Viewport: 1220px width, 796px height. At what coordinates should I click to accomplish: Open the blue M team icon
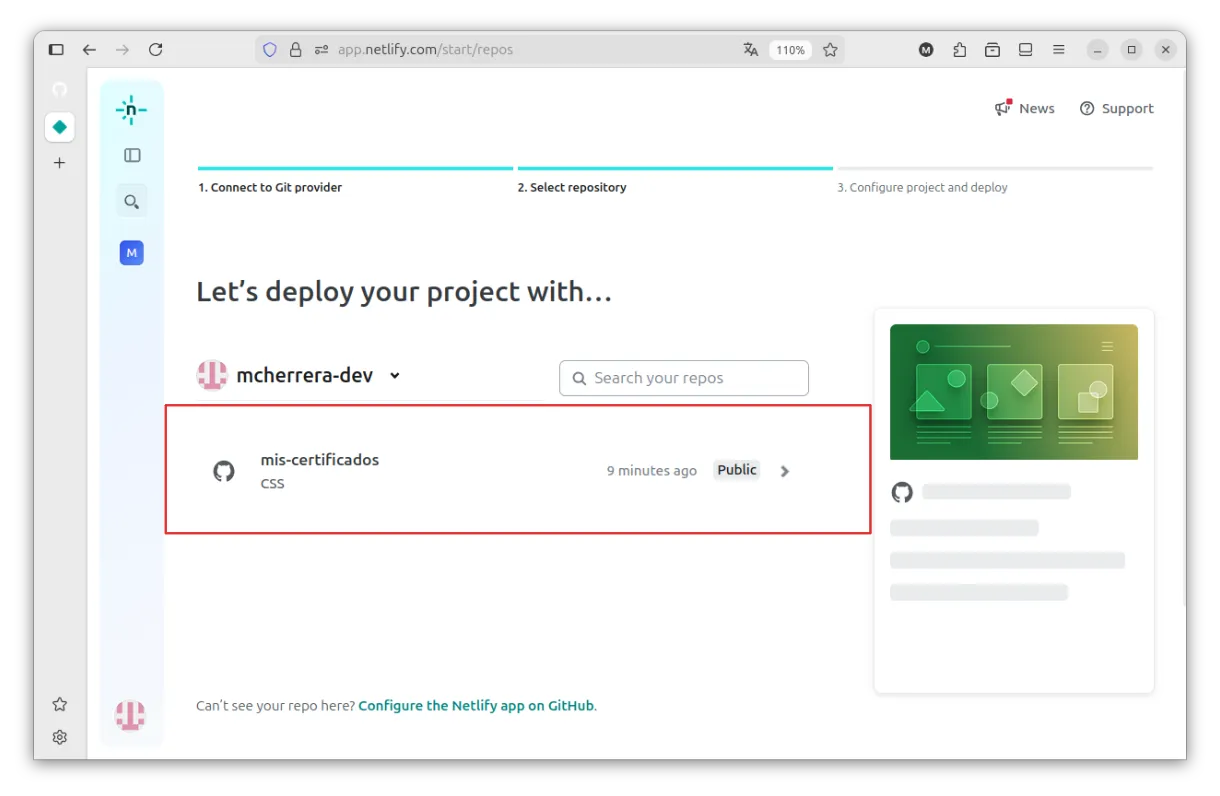click(x=131, y=253)
